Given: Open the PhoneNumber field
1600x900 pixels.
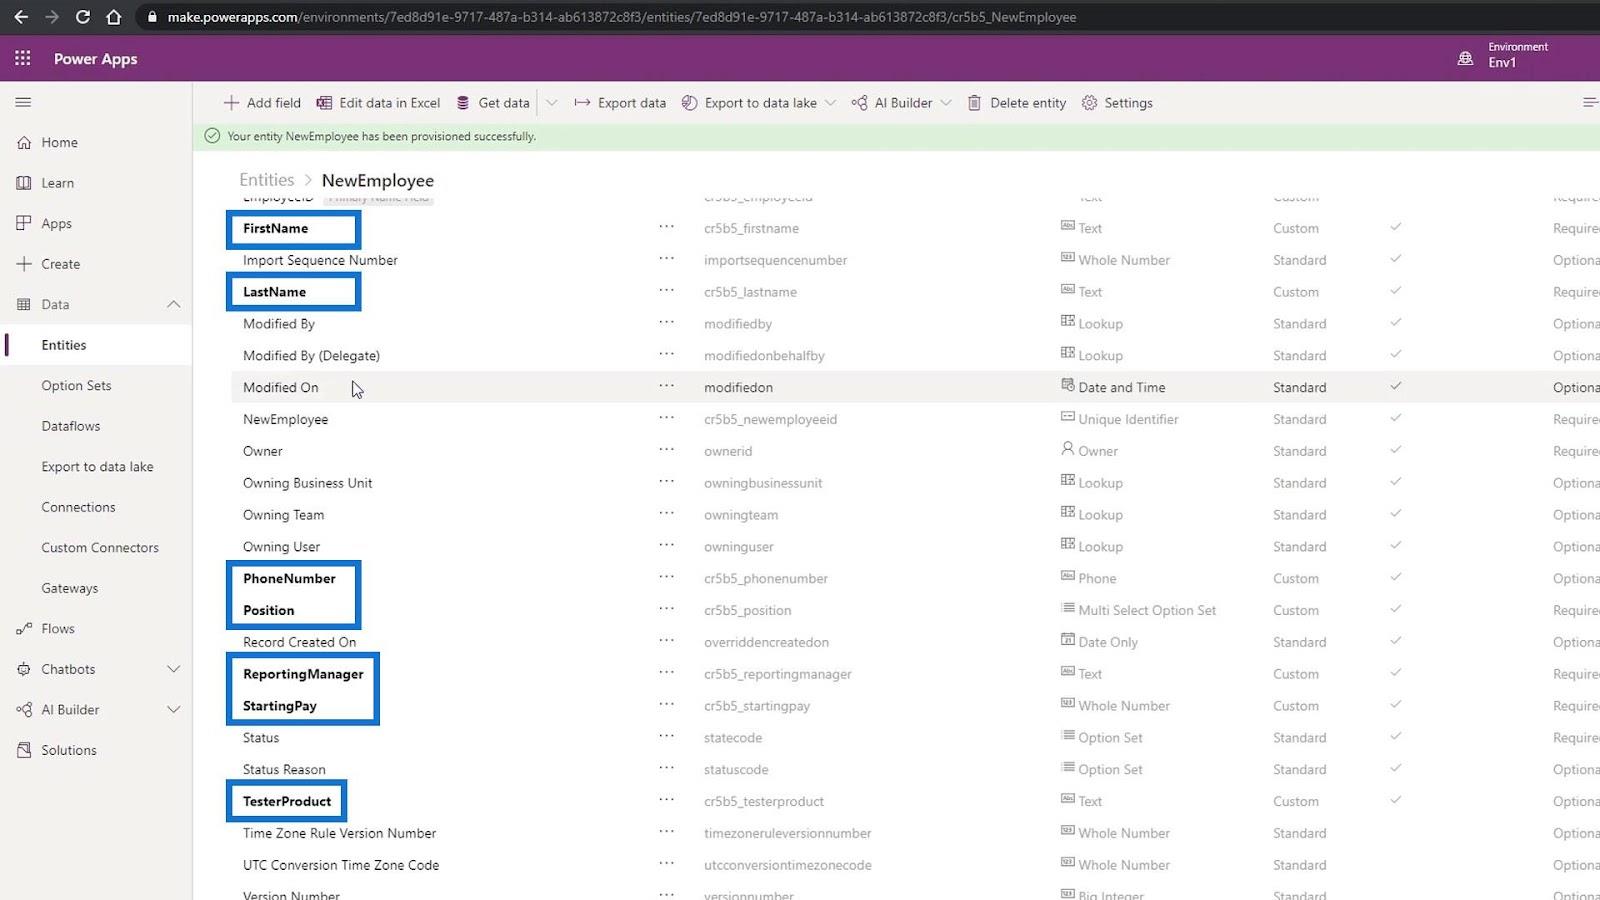Looking at the screenshot, I should pyautogui.click(x=289, y=578).
